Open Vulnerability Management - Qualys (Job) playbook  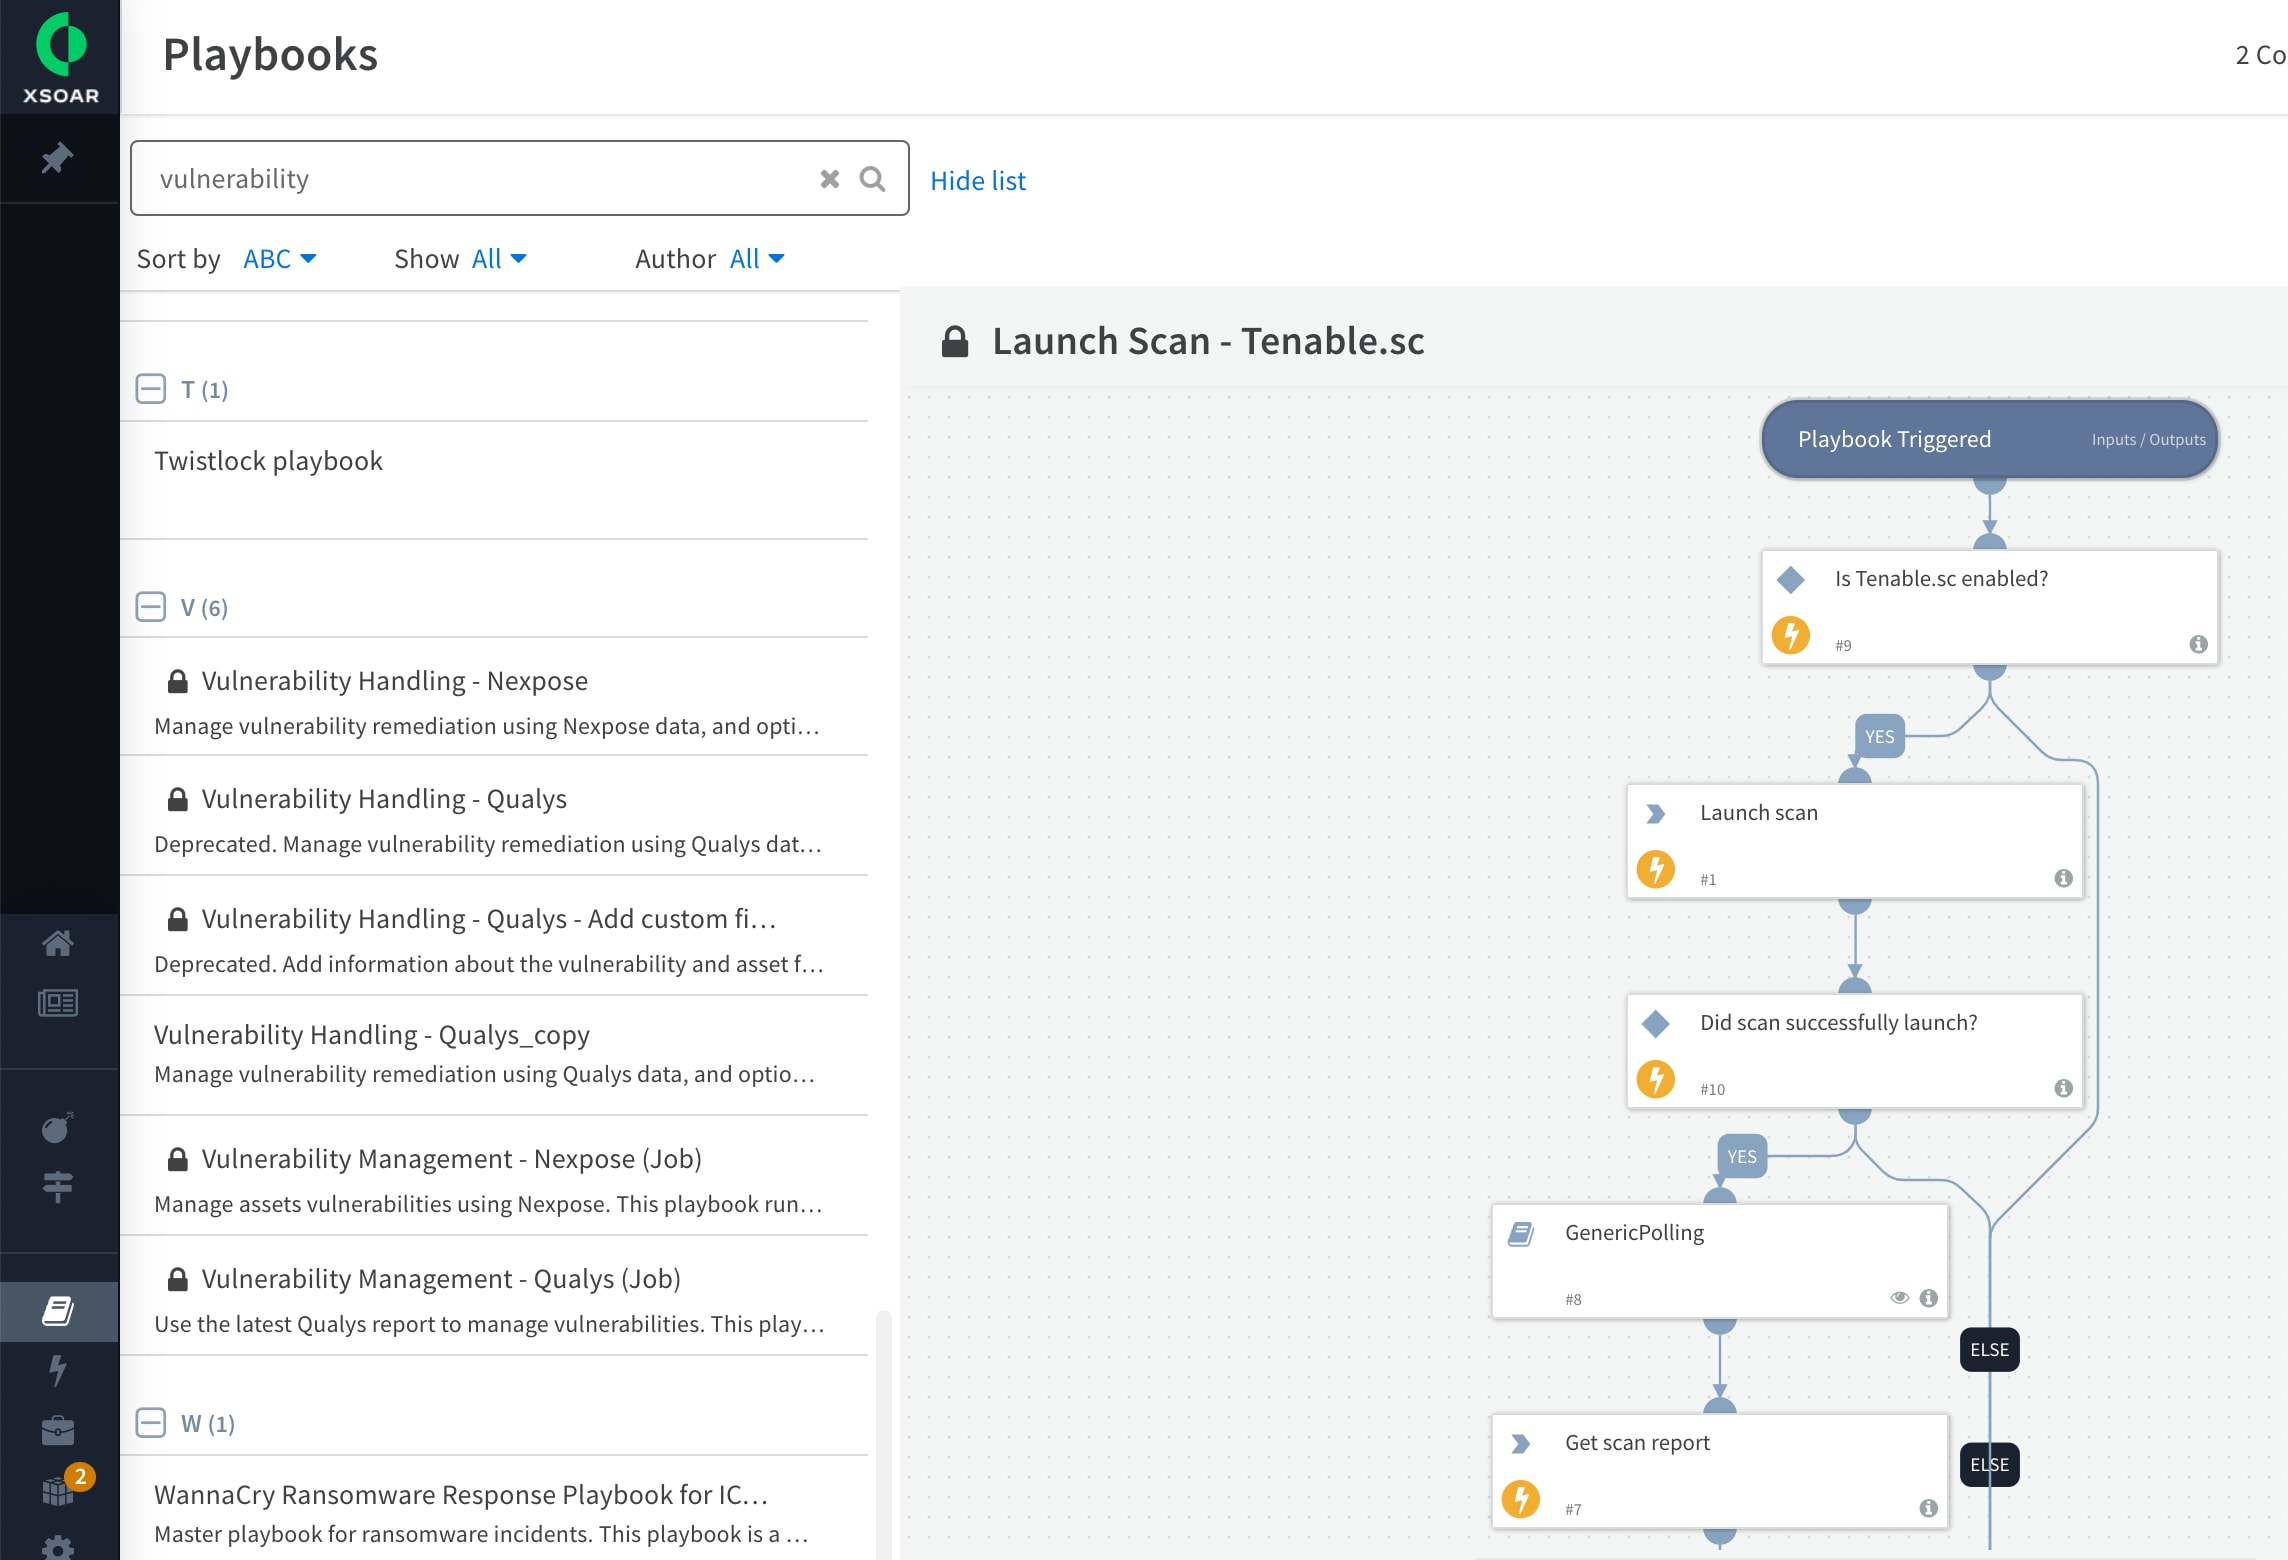coord(494,1296)
